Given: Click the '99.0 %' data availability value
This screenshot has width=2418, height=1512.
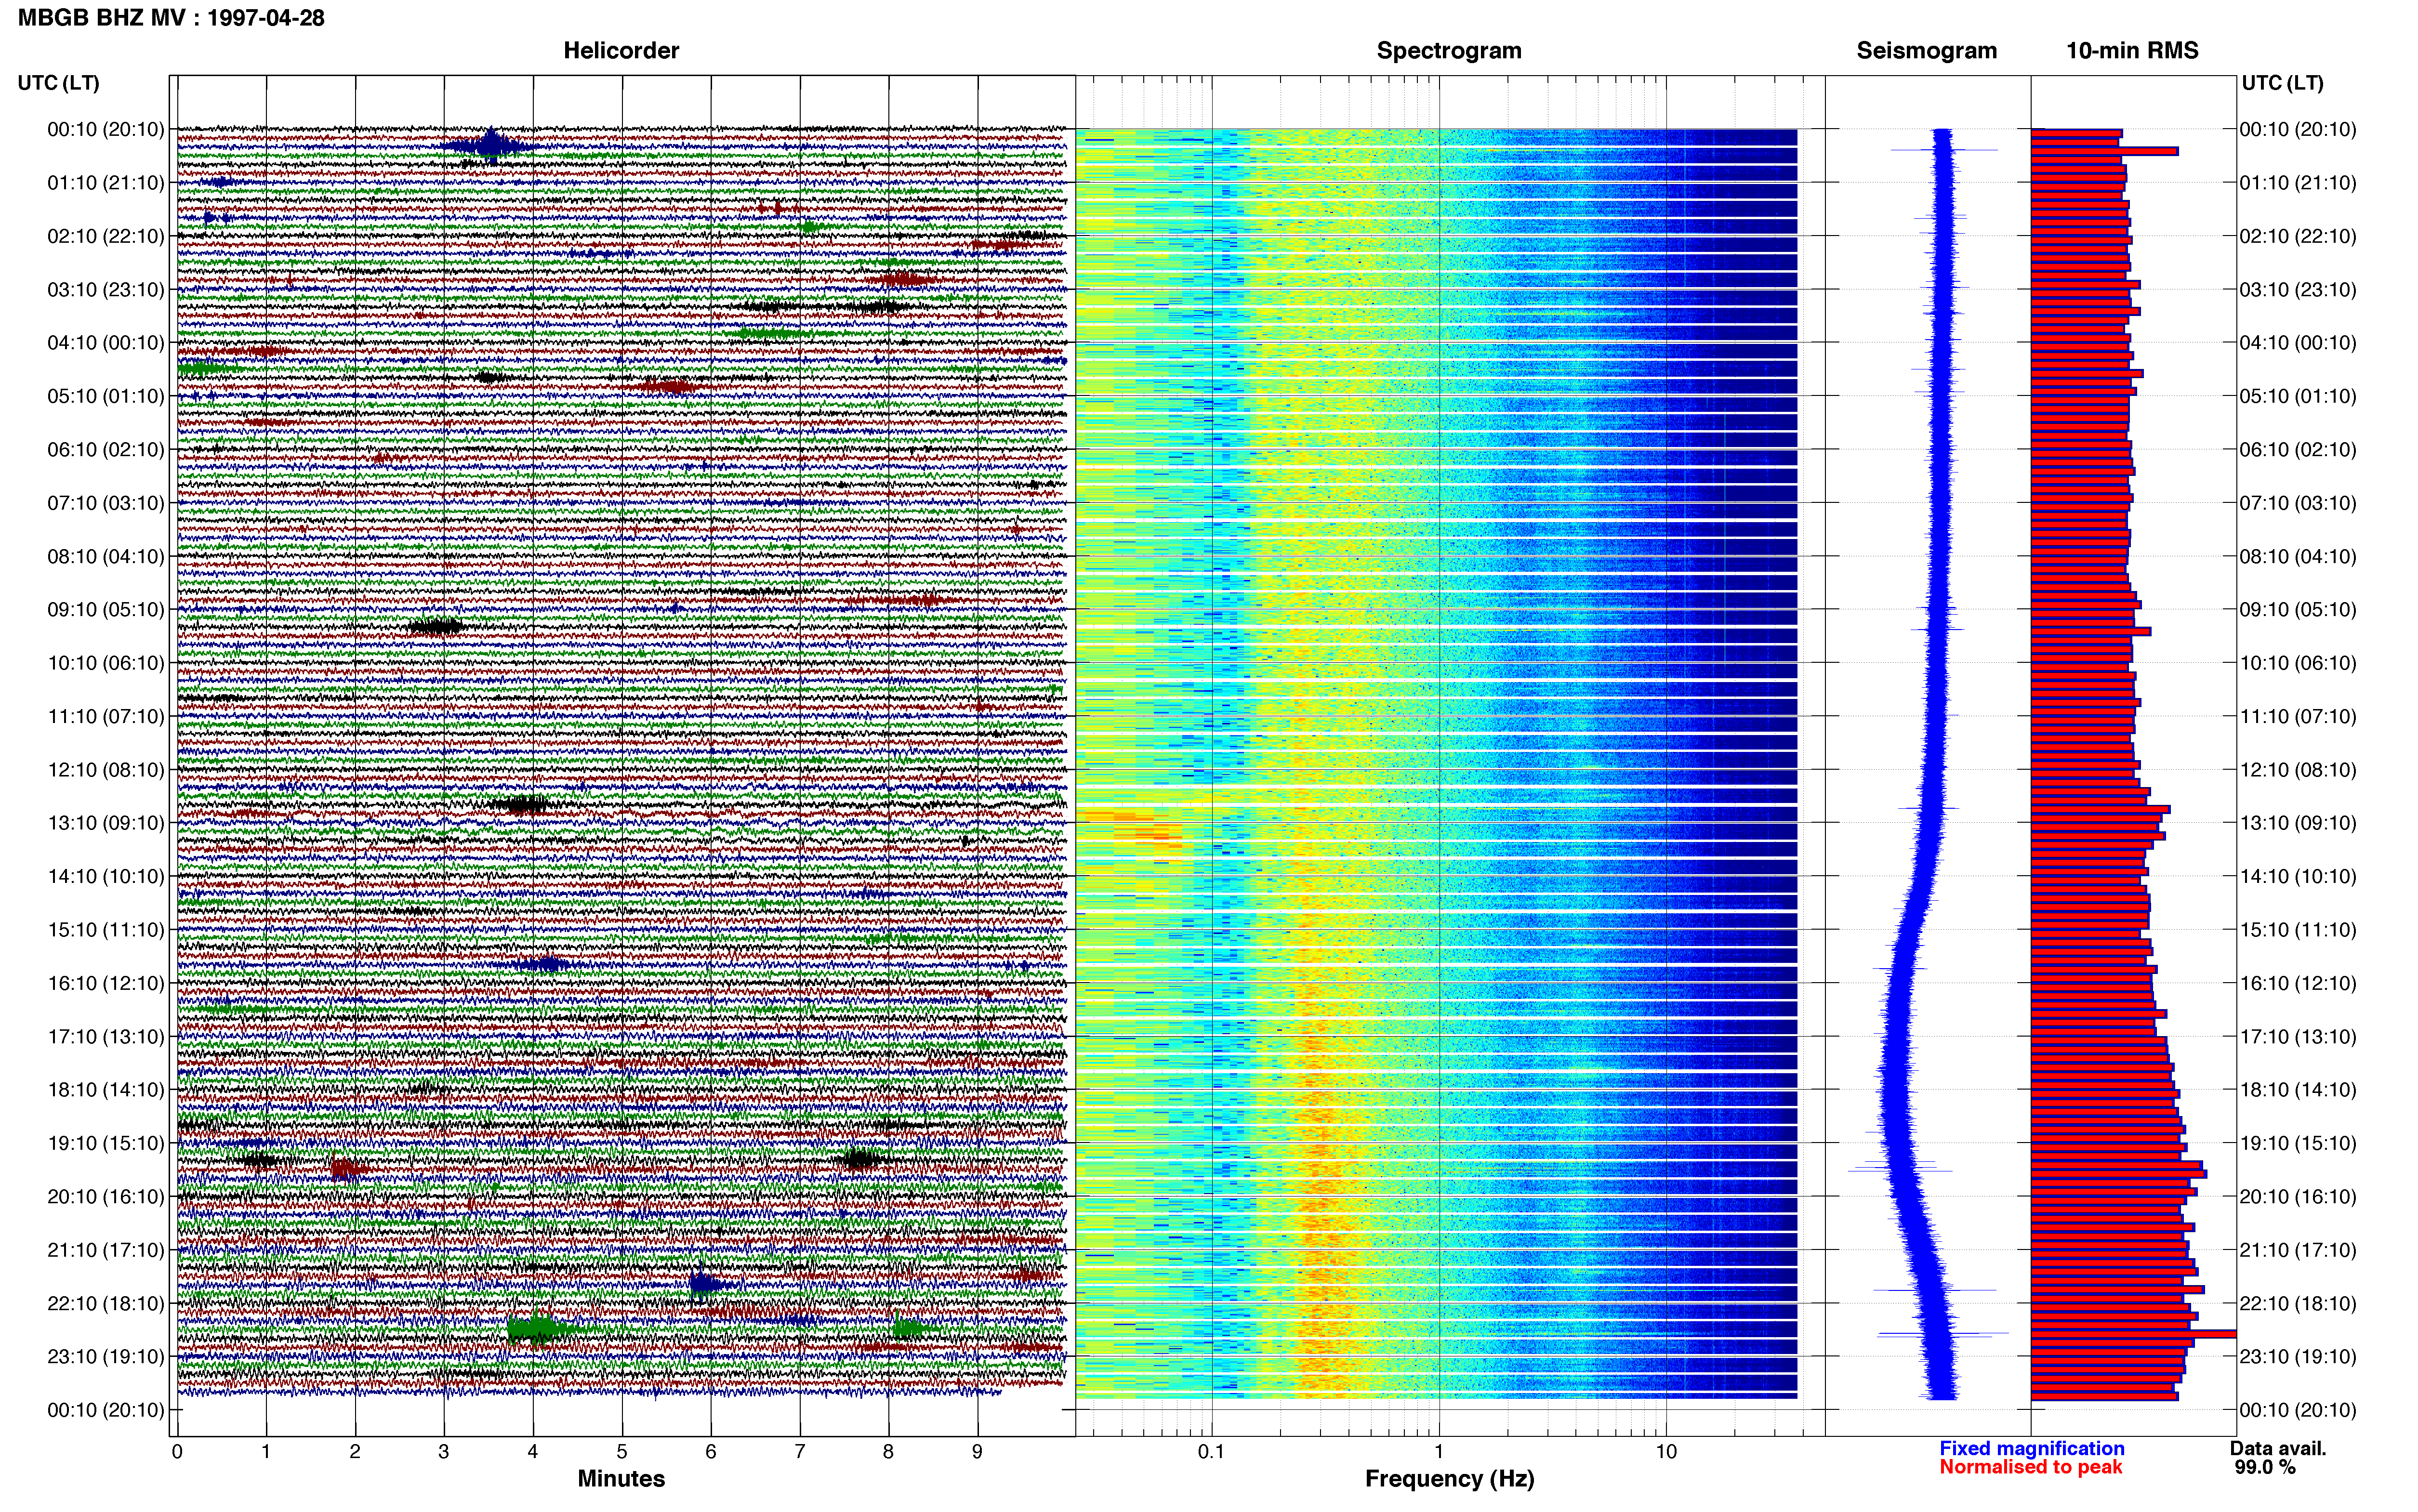Looking at the screenshot, I should (2265, 1467).
